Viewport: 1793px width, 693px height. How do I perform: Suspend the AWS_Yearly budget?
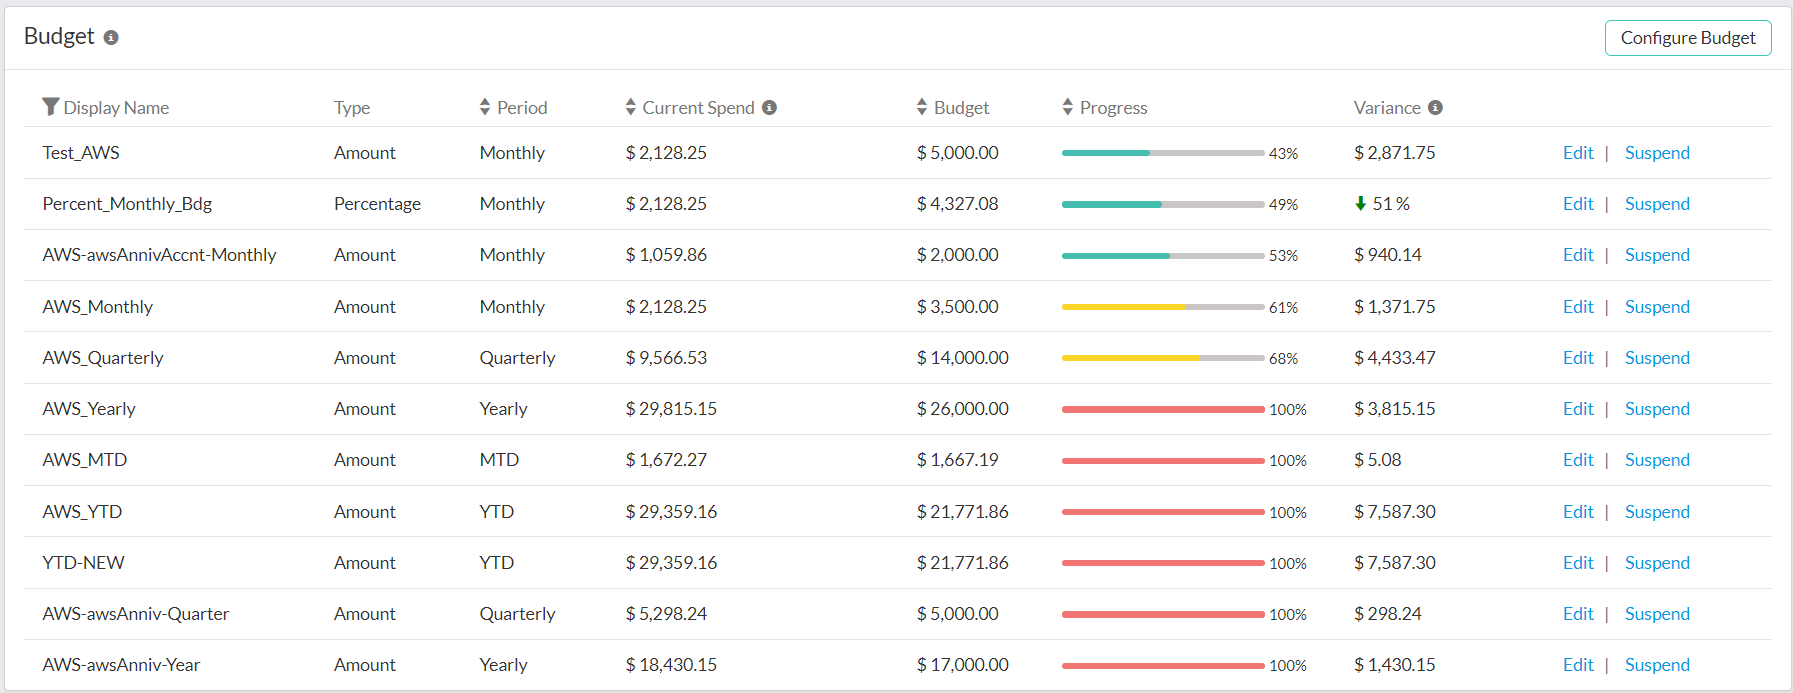coord(1656,409)
